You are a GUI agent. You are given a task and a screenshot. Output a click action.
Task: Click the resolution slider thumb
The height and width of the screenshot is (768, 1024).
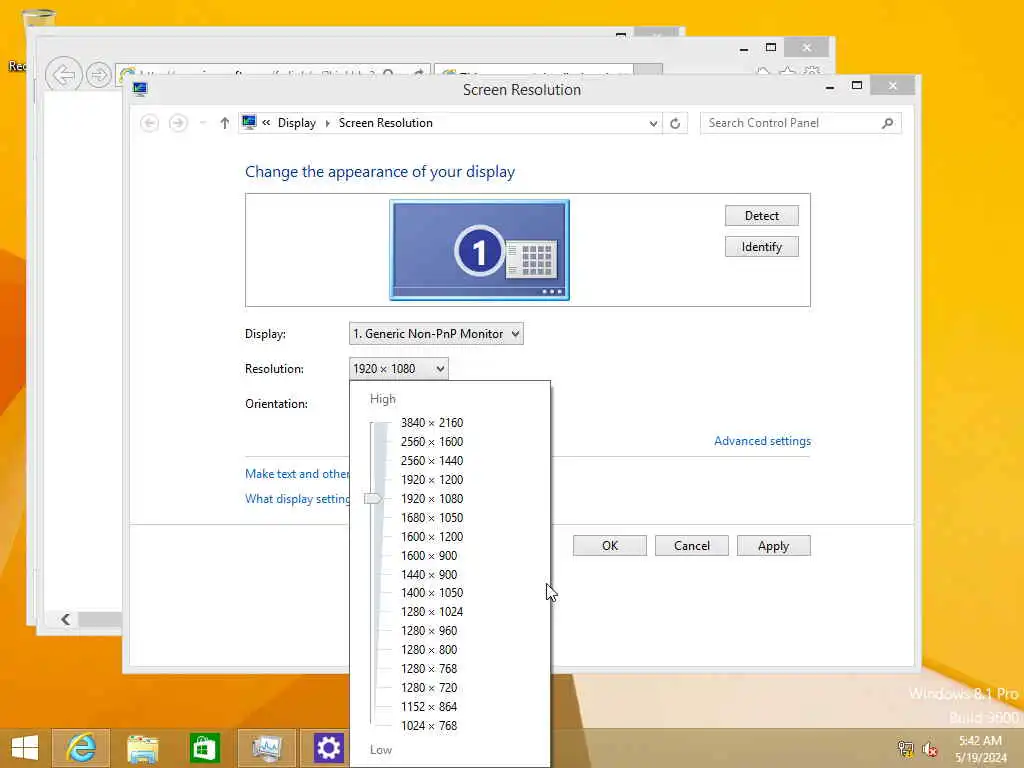[x=372, y=499]
